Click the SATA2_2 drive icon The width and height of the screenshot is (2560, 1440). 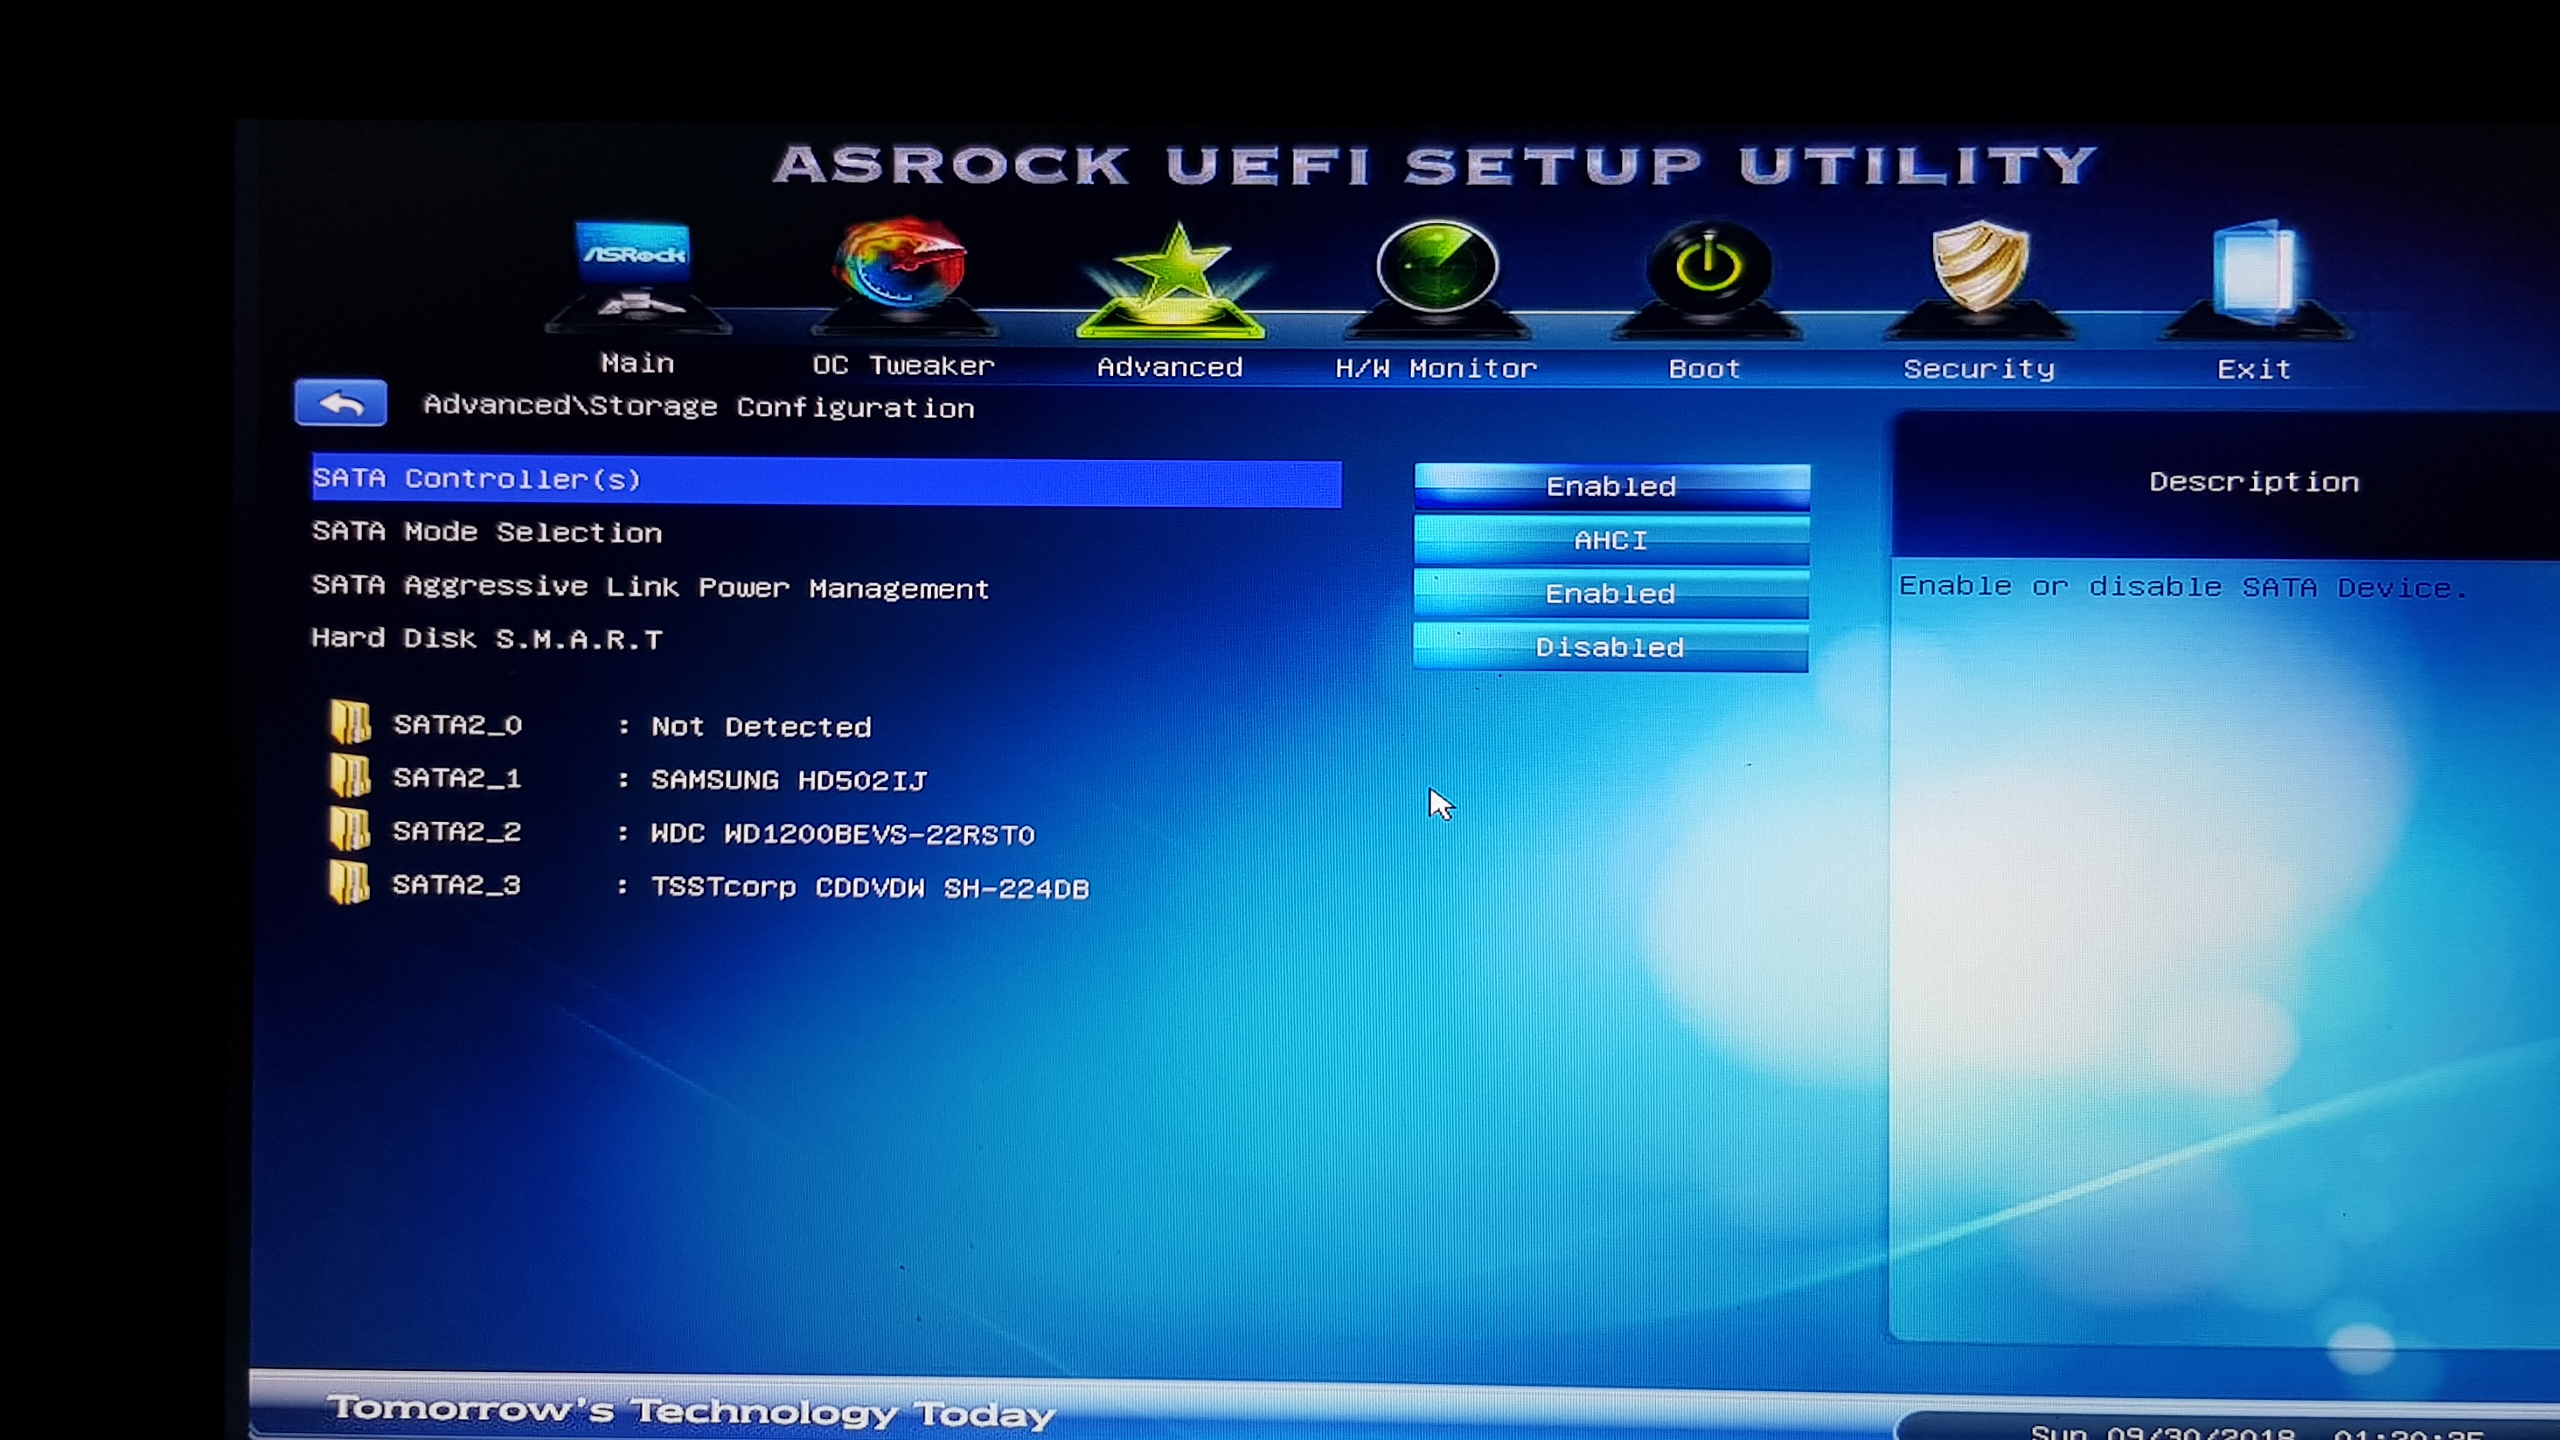click(x=350, y=829)
